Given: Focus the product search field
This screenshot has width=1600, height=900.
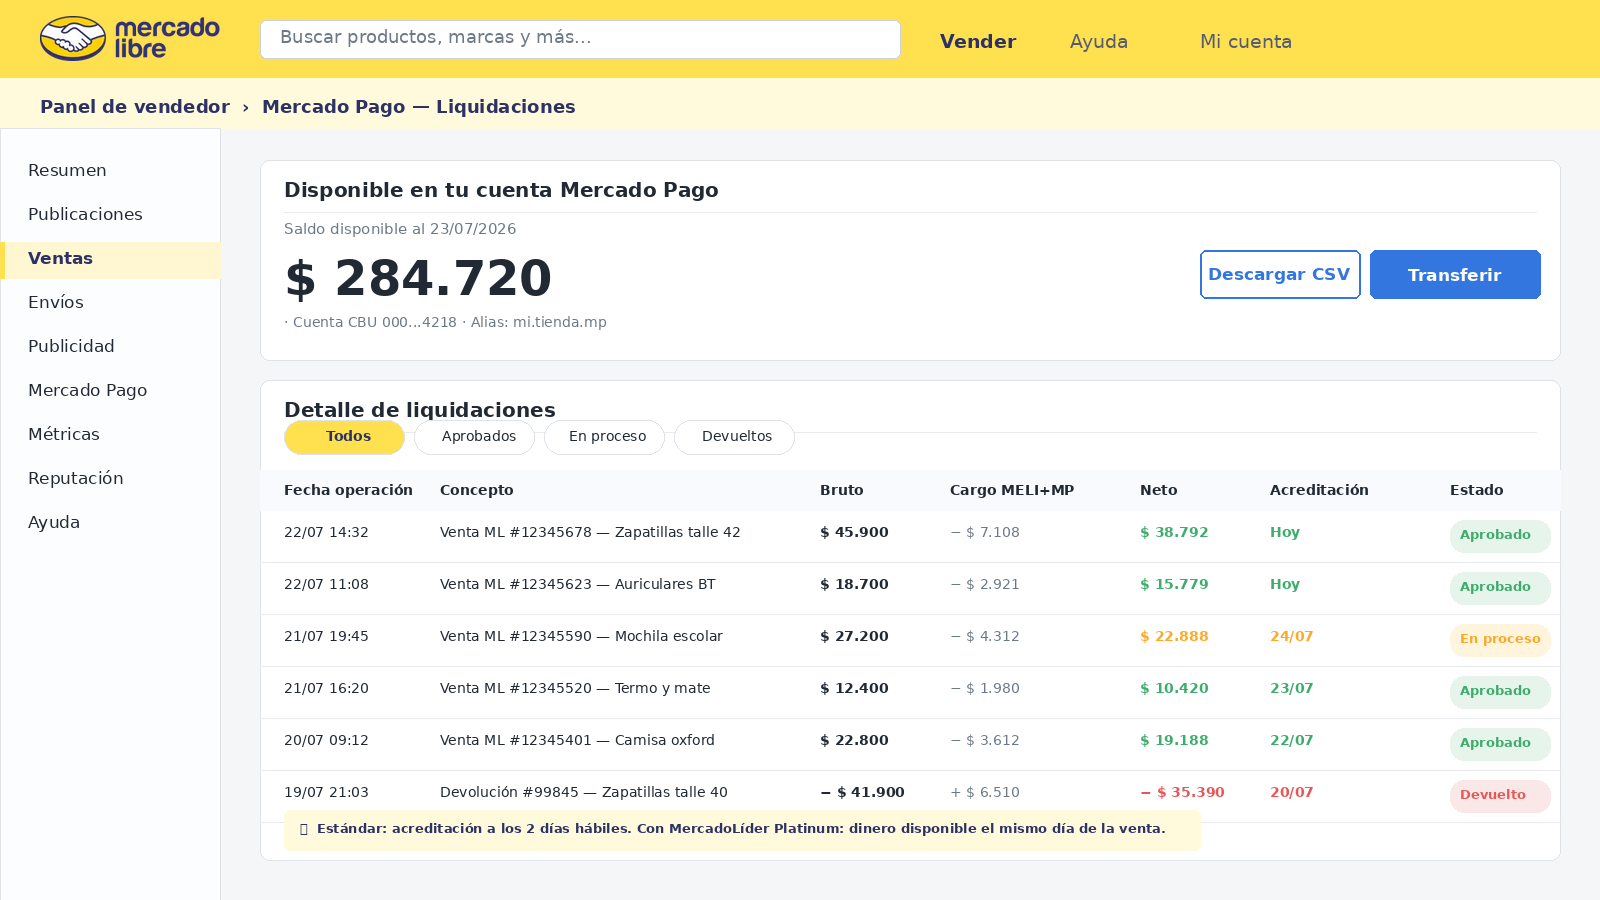Looking at the screenshot, I should [580, 39].
